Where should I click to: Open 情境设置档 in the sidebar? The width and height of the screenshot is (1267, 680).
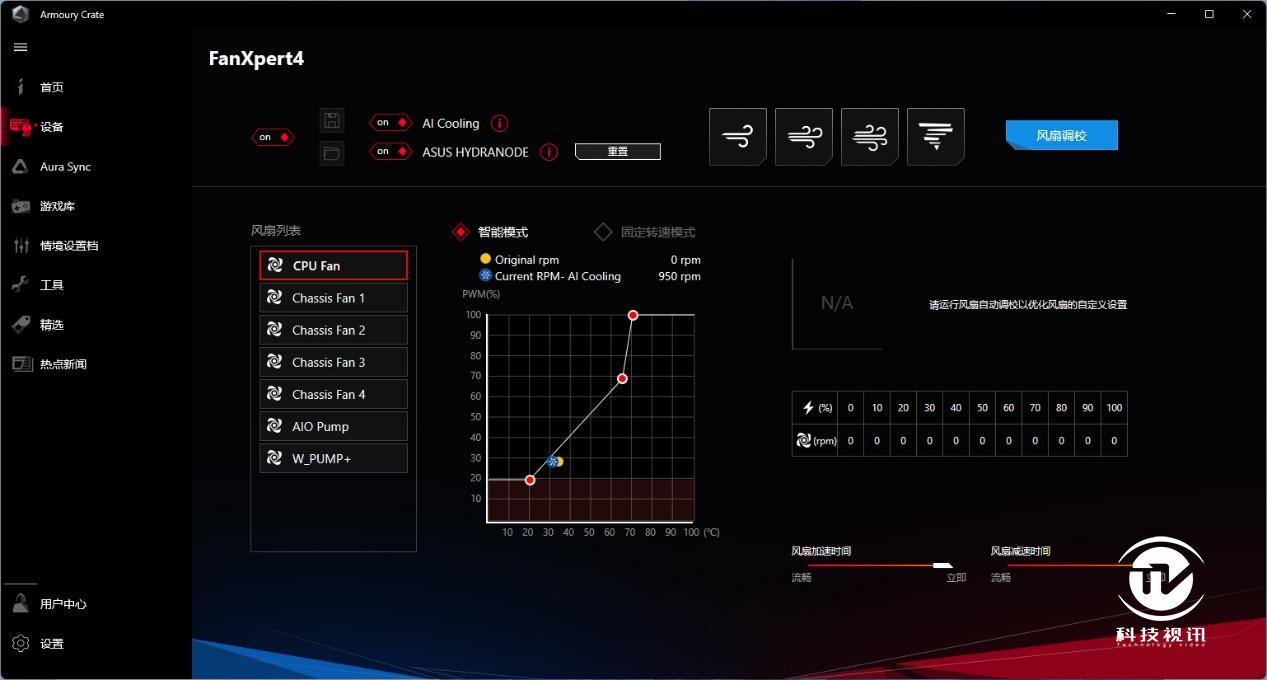tap(69, 246)
